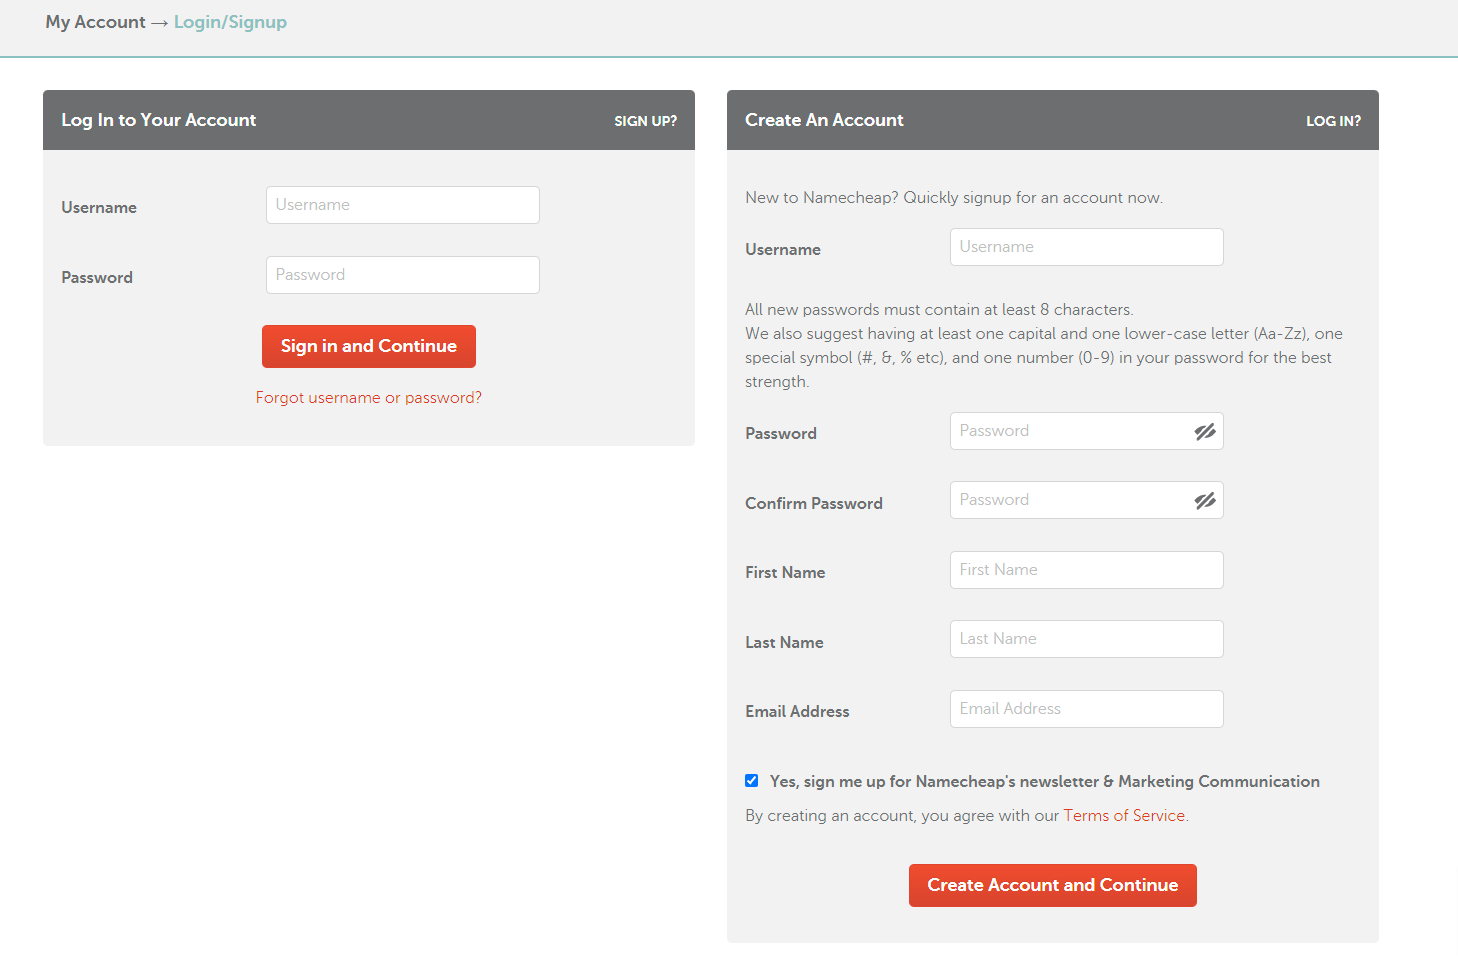The image size is (1458, 974).
Task: Click SIGN UP? link in login header
Action: click(x=645, y=121)
